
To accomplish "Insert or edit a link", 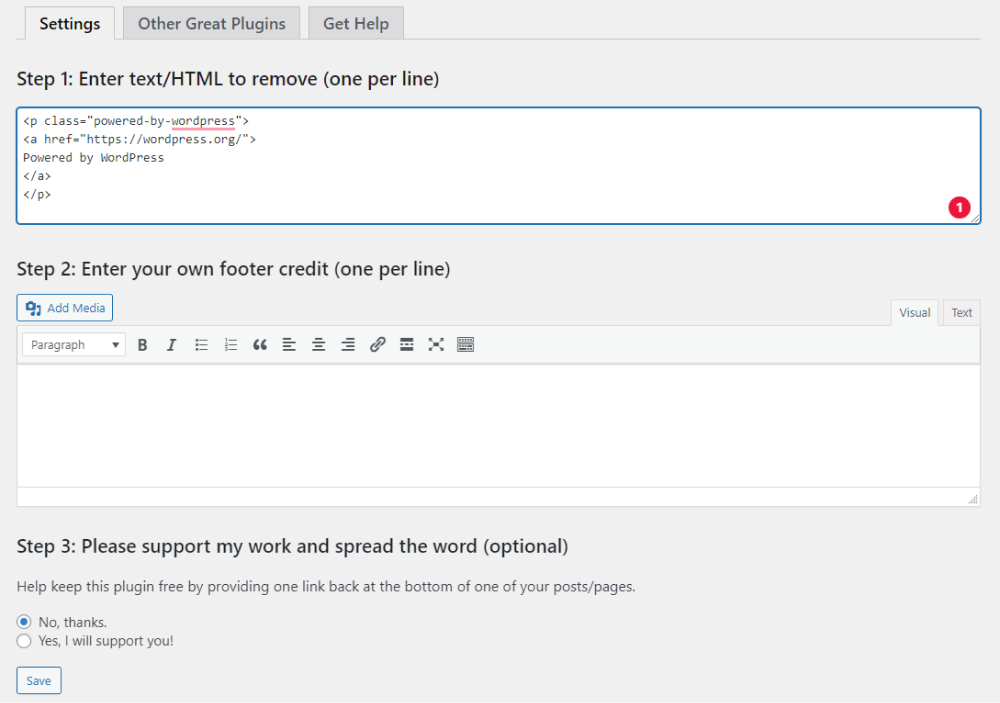I will [377, 345].
